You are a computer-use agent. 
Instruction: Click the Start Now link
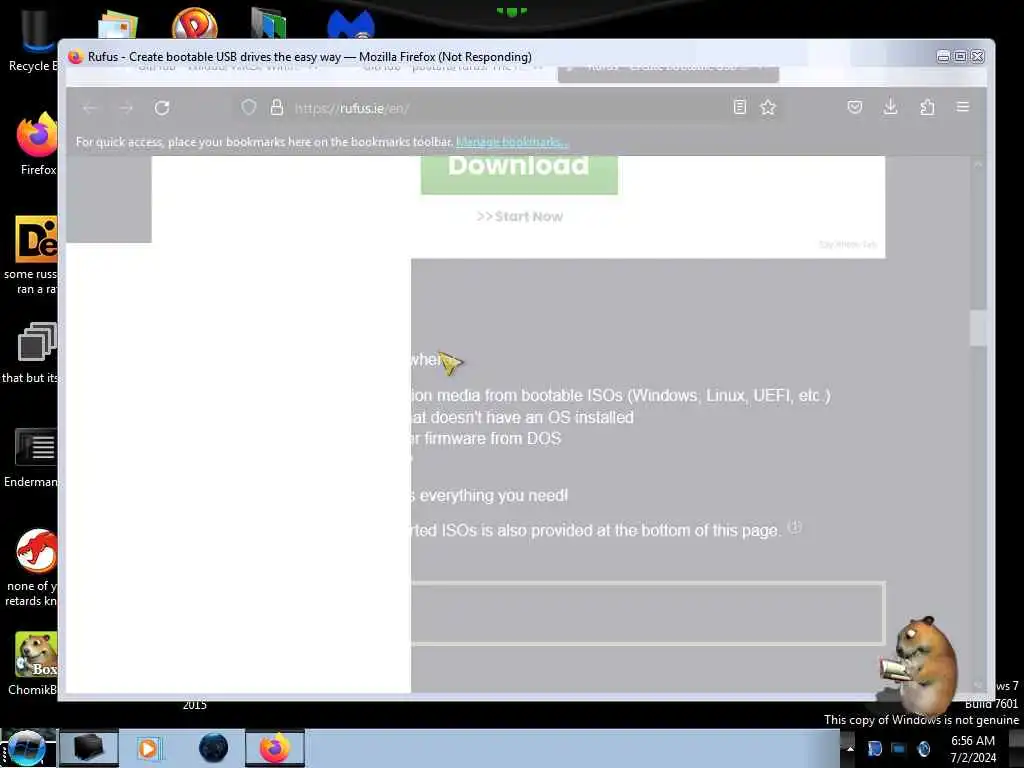[x=520, y=217]
